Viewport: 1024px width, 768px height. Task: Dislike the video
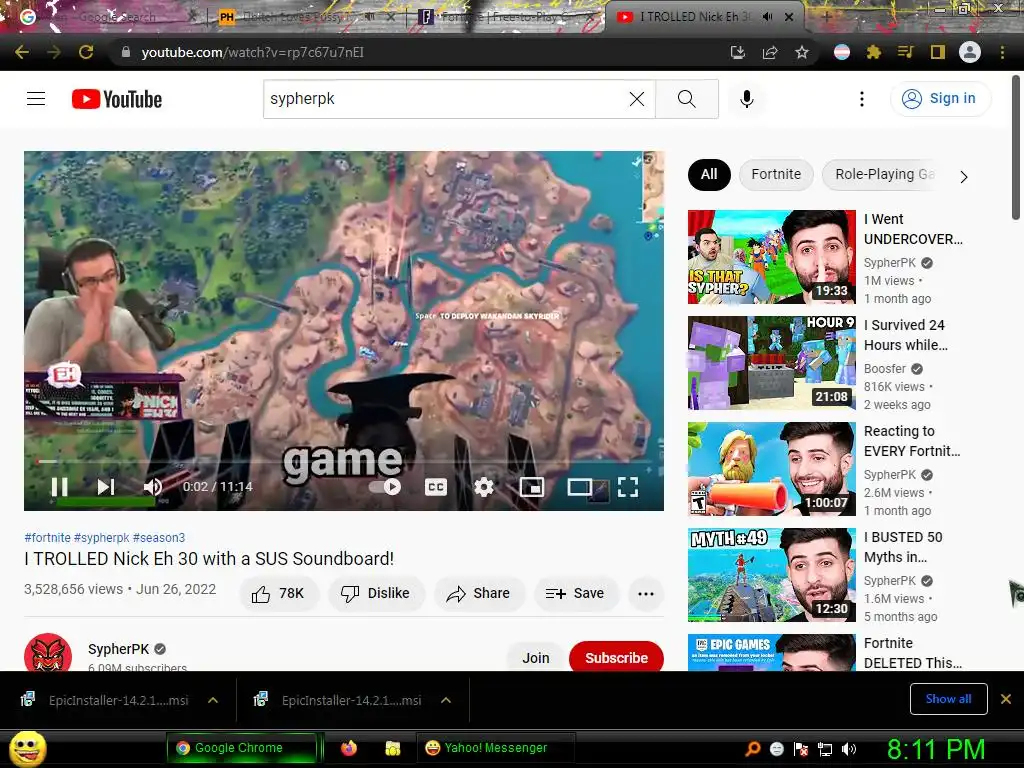(x=376, y=593)
